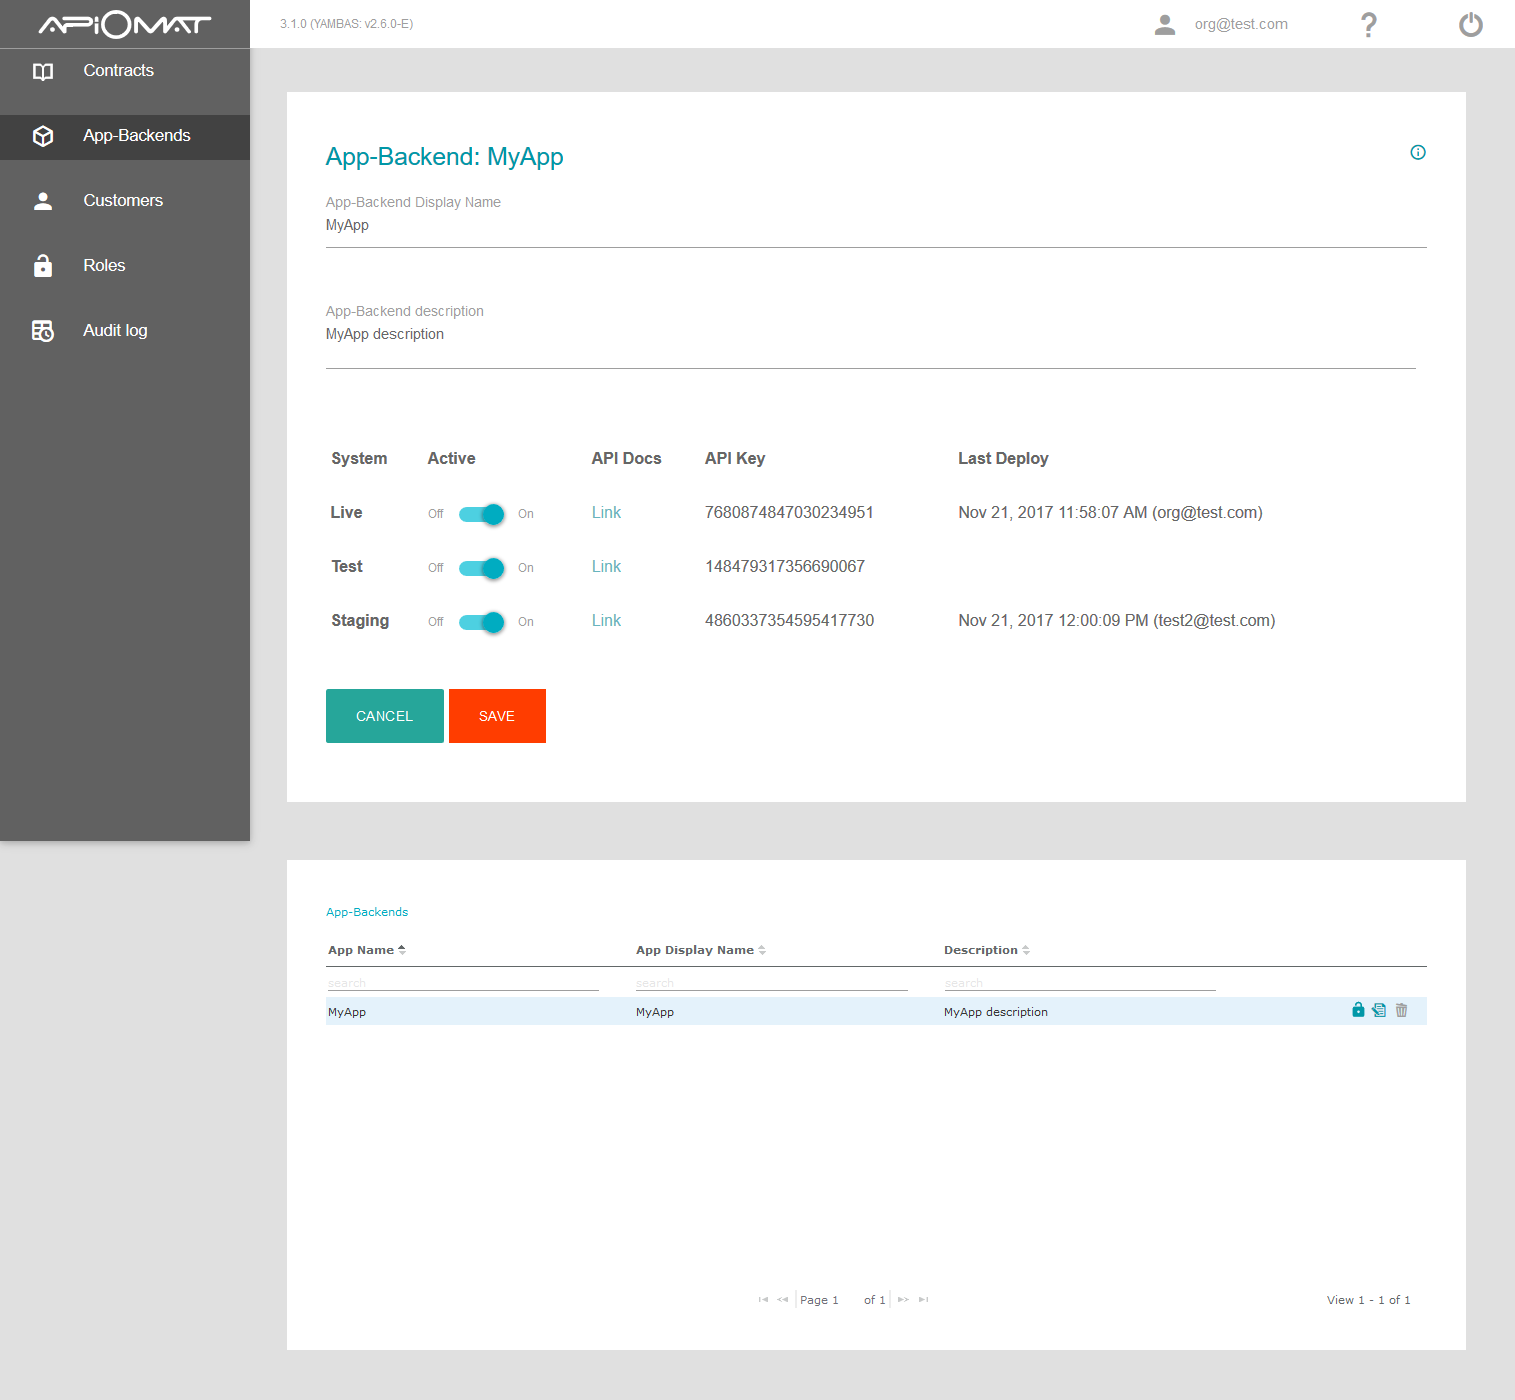Screen dimensions: 1515x1400
Task: Open help via question mark icon
Action: tap(1369, 24)
